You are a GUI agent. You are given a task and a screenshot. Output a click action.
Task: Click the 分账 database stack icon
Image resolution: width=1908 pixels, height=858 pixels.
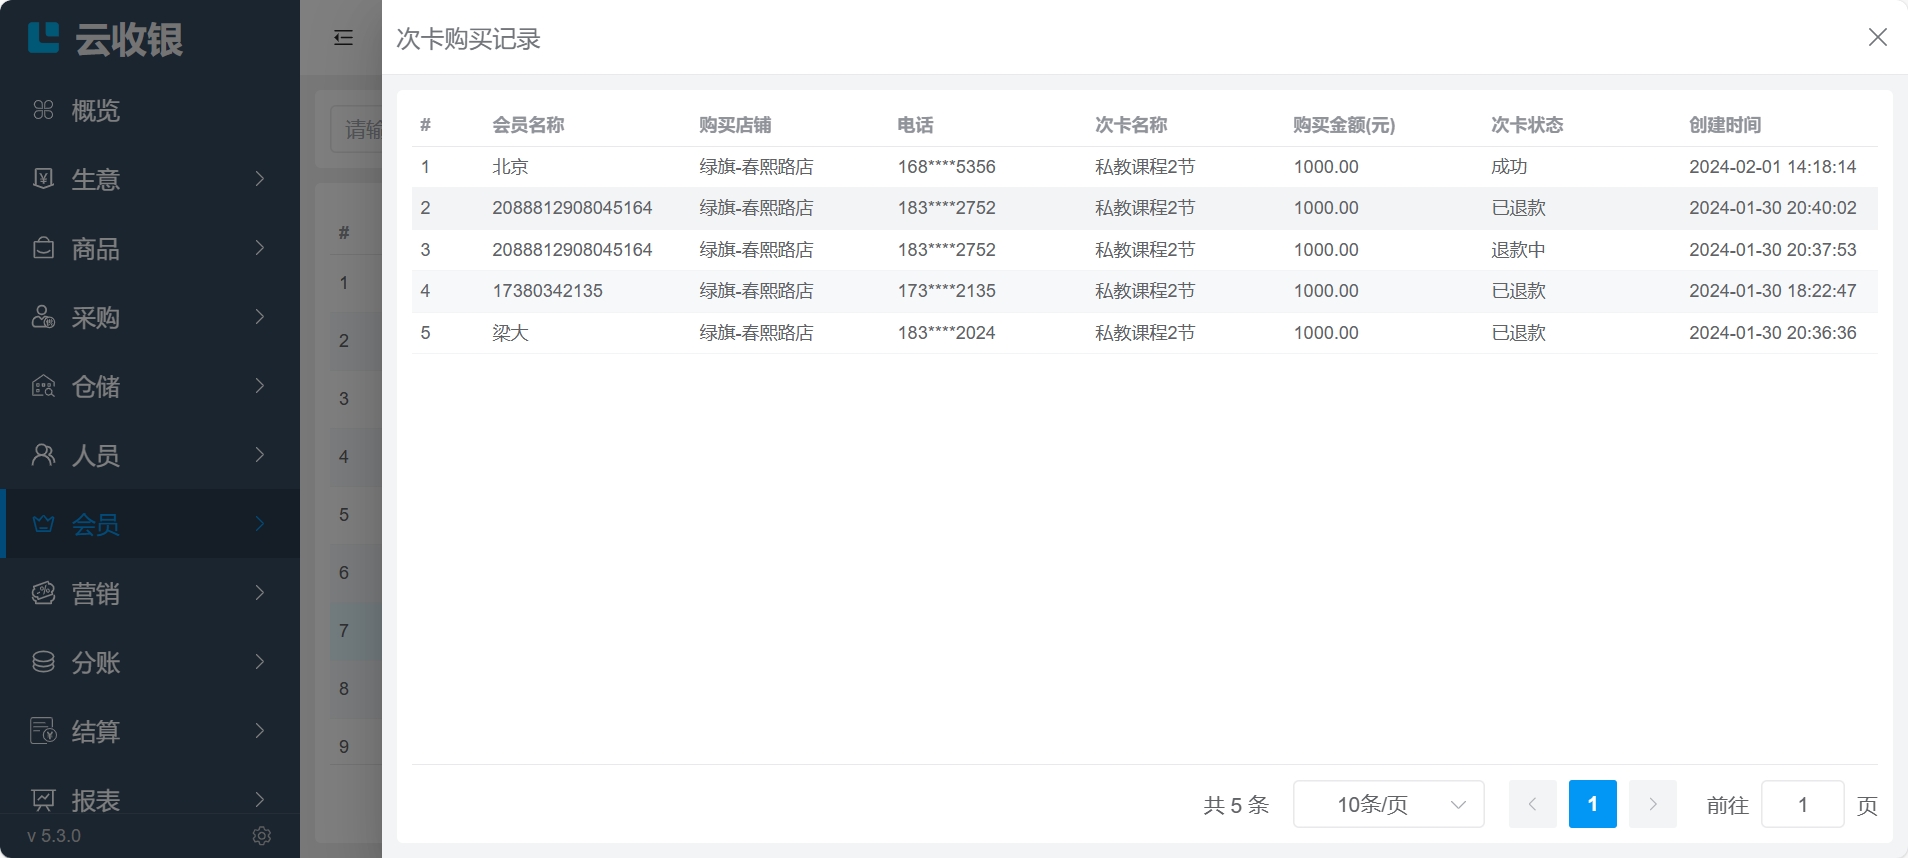tap(43, 662)
